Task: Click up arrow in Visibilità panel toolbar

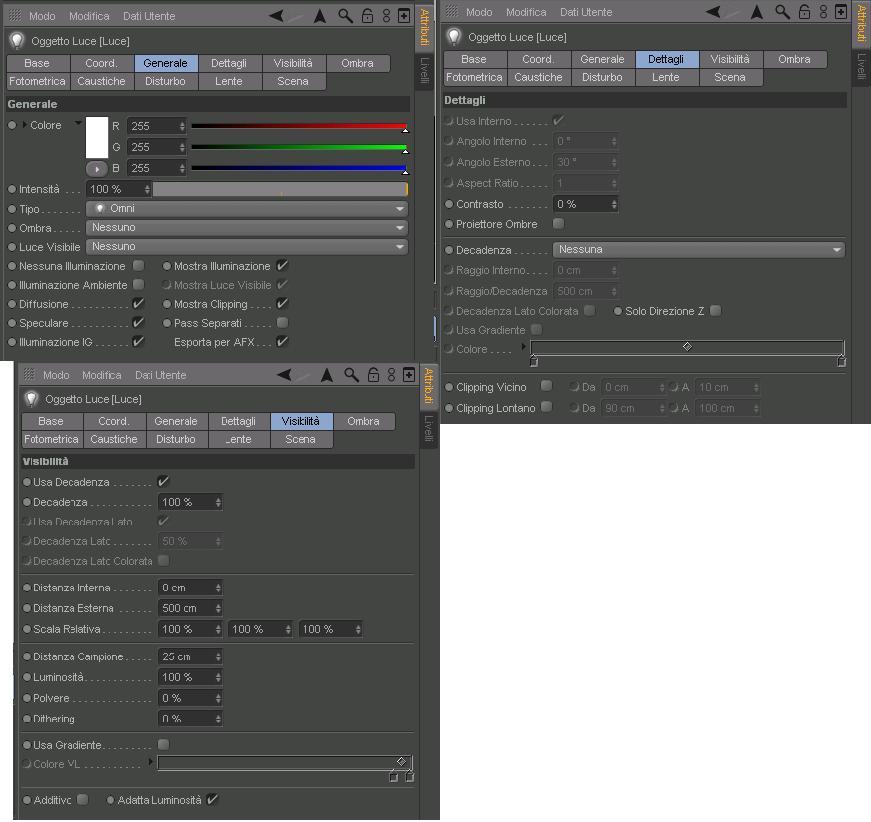Action: [x=327, y=375]
